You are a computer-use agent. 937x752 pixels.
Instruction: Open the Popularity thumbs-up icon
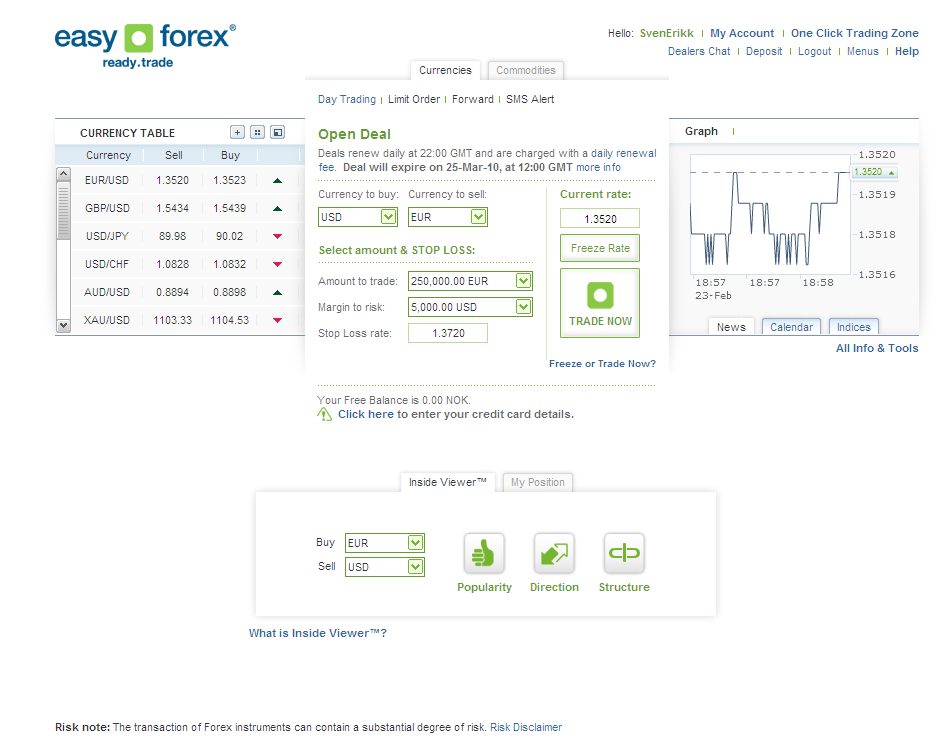484,553
